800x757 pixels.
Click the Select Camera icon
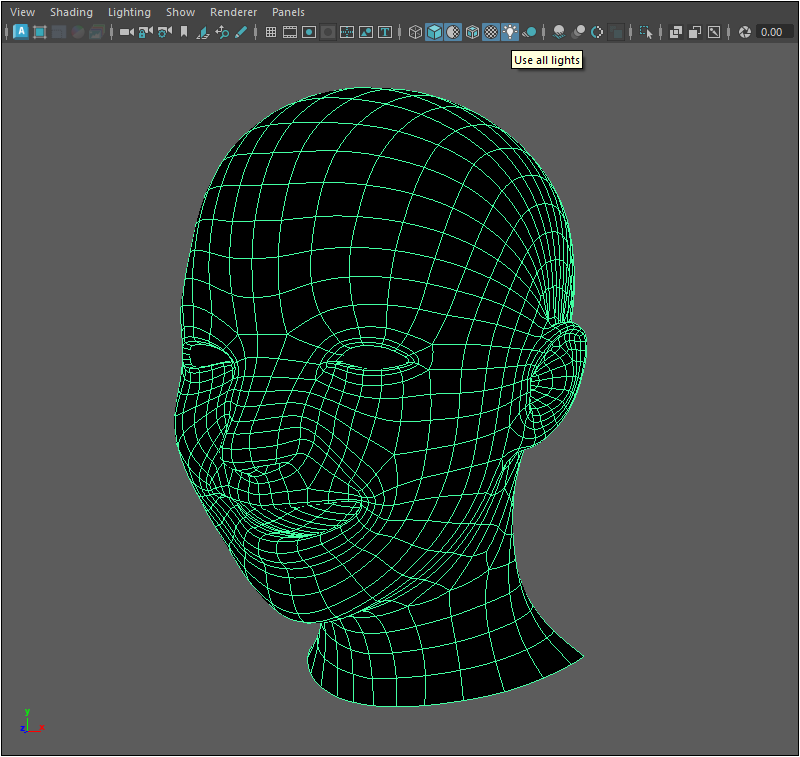pos(127,32)
